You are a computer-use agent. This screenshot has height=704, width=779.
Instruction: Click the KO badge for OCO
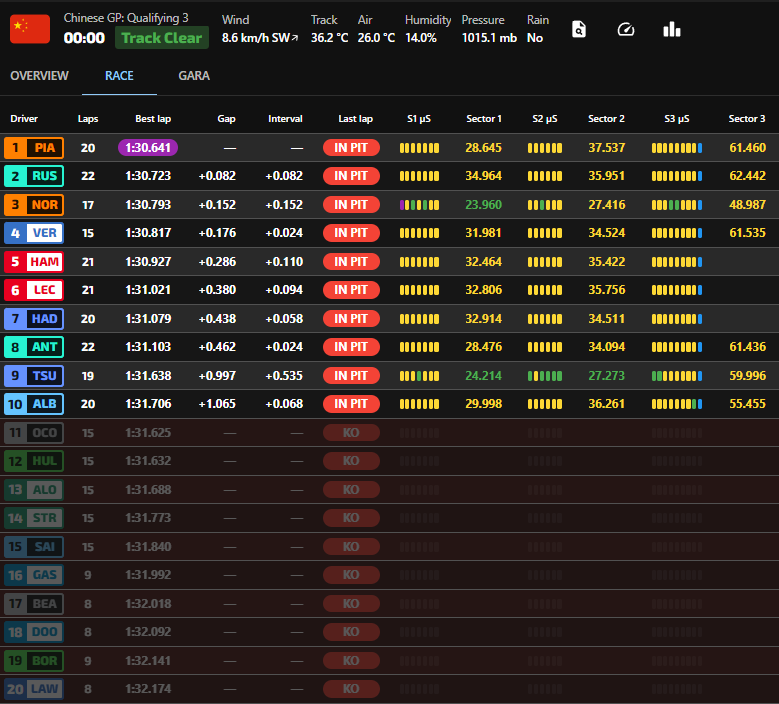pyautogui.click(x=351, y=433)
